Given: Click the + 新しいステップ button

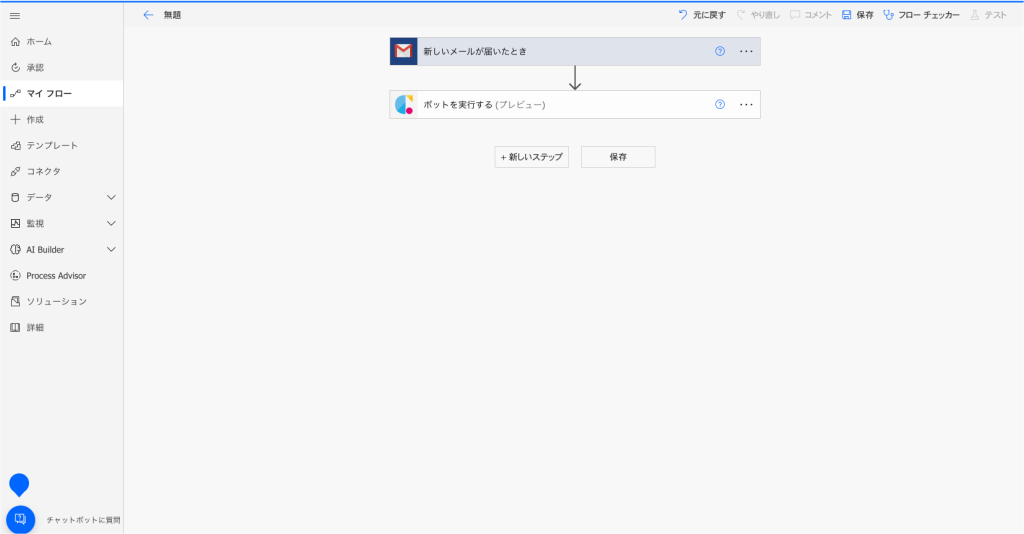Looking at the screenshot, I should [532, 157].
